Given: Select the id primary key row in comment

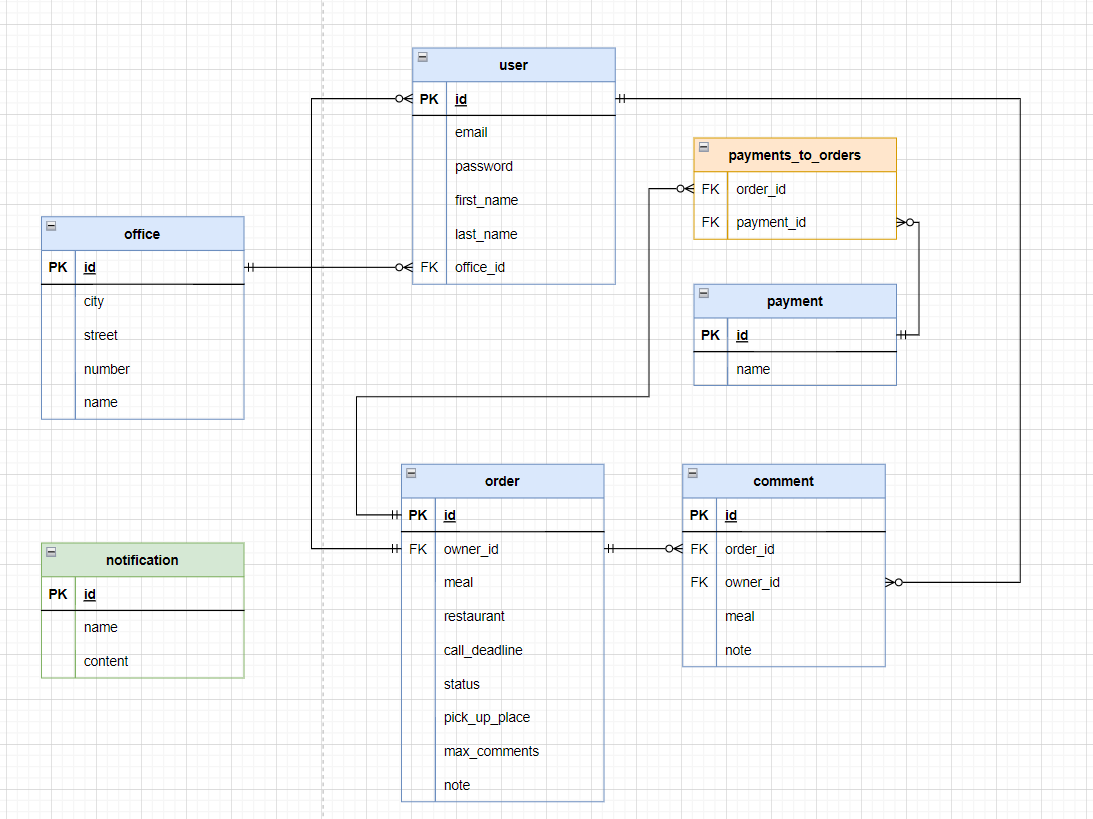Looking at the screenshot, I should coord(730,514).
